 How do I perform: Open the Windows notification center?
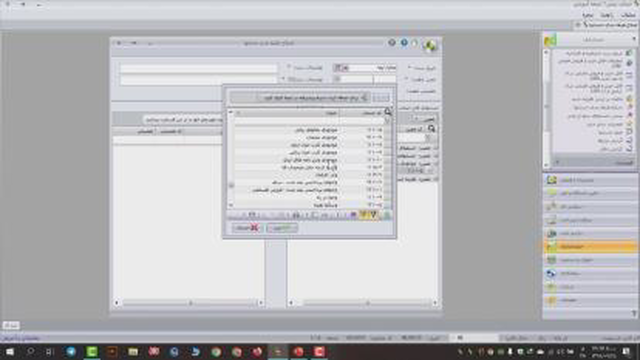(626, 352)
